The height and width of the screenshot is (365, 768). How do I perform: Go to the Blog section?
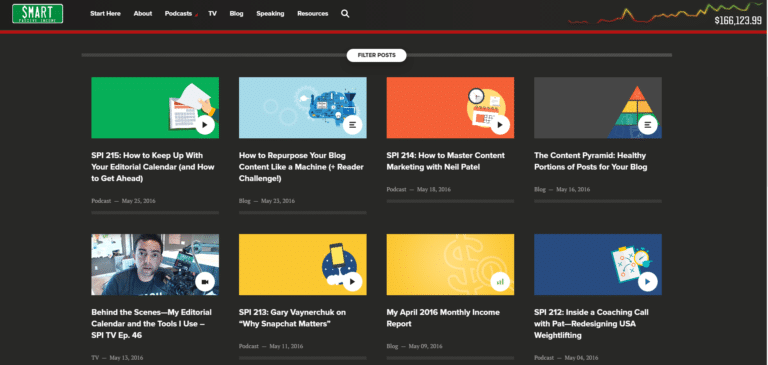[x=236, y=14]
